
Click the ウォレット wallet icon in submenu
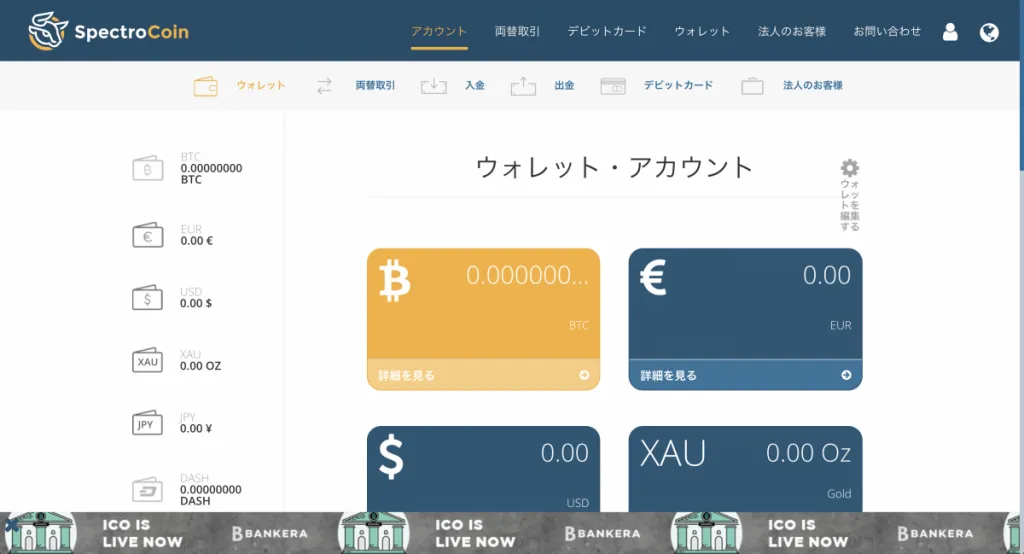(x=206, y=86)
